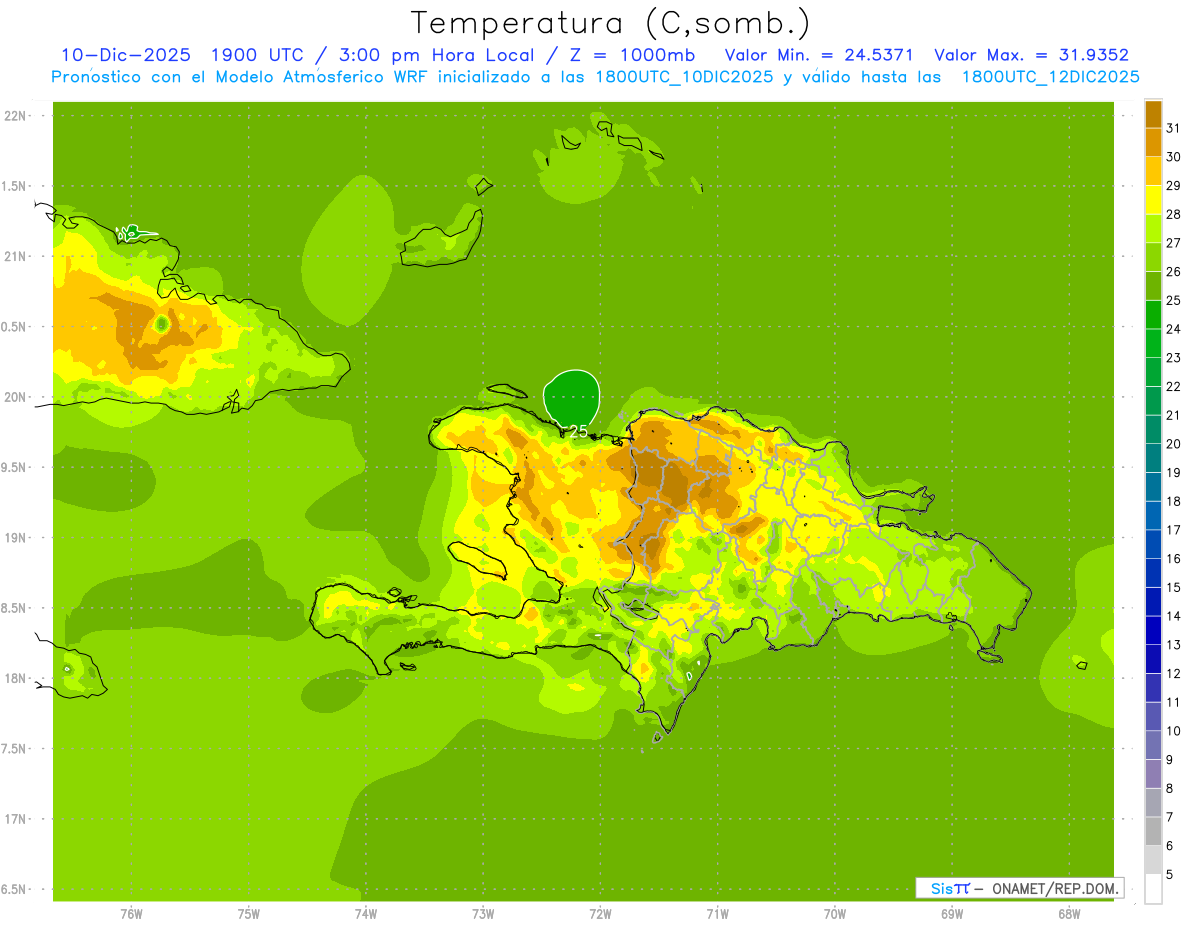Click legend value '28'
Viewport: 1200px width, 927px height.
[x=1174, y=214]
